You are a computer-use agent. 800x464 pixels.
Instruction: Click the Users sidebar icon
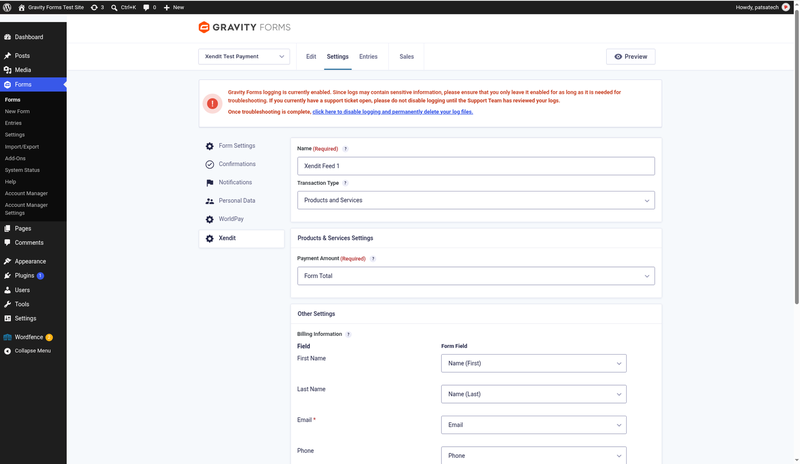8,289
